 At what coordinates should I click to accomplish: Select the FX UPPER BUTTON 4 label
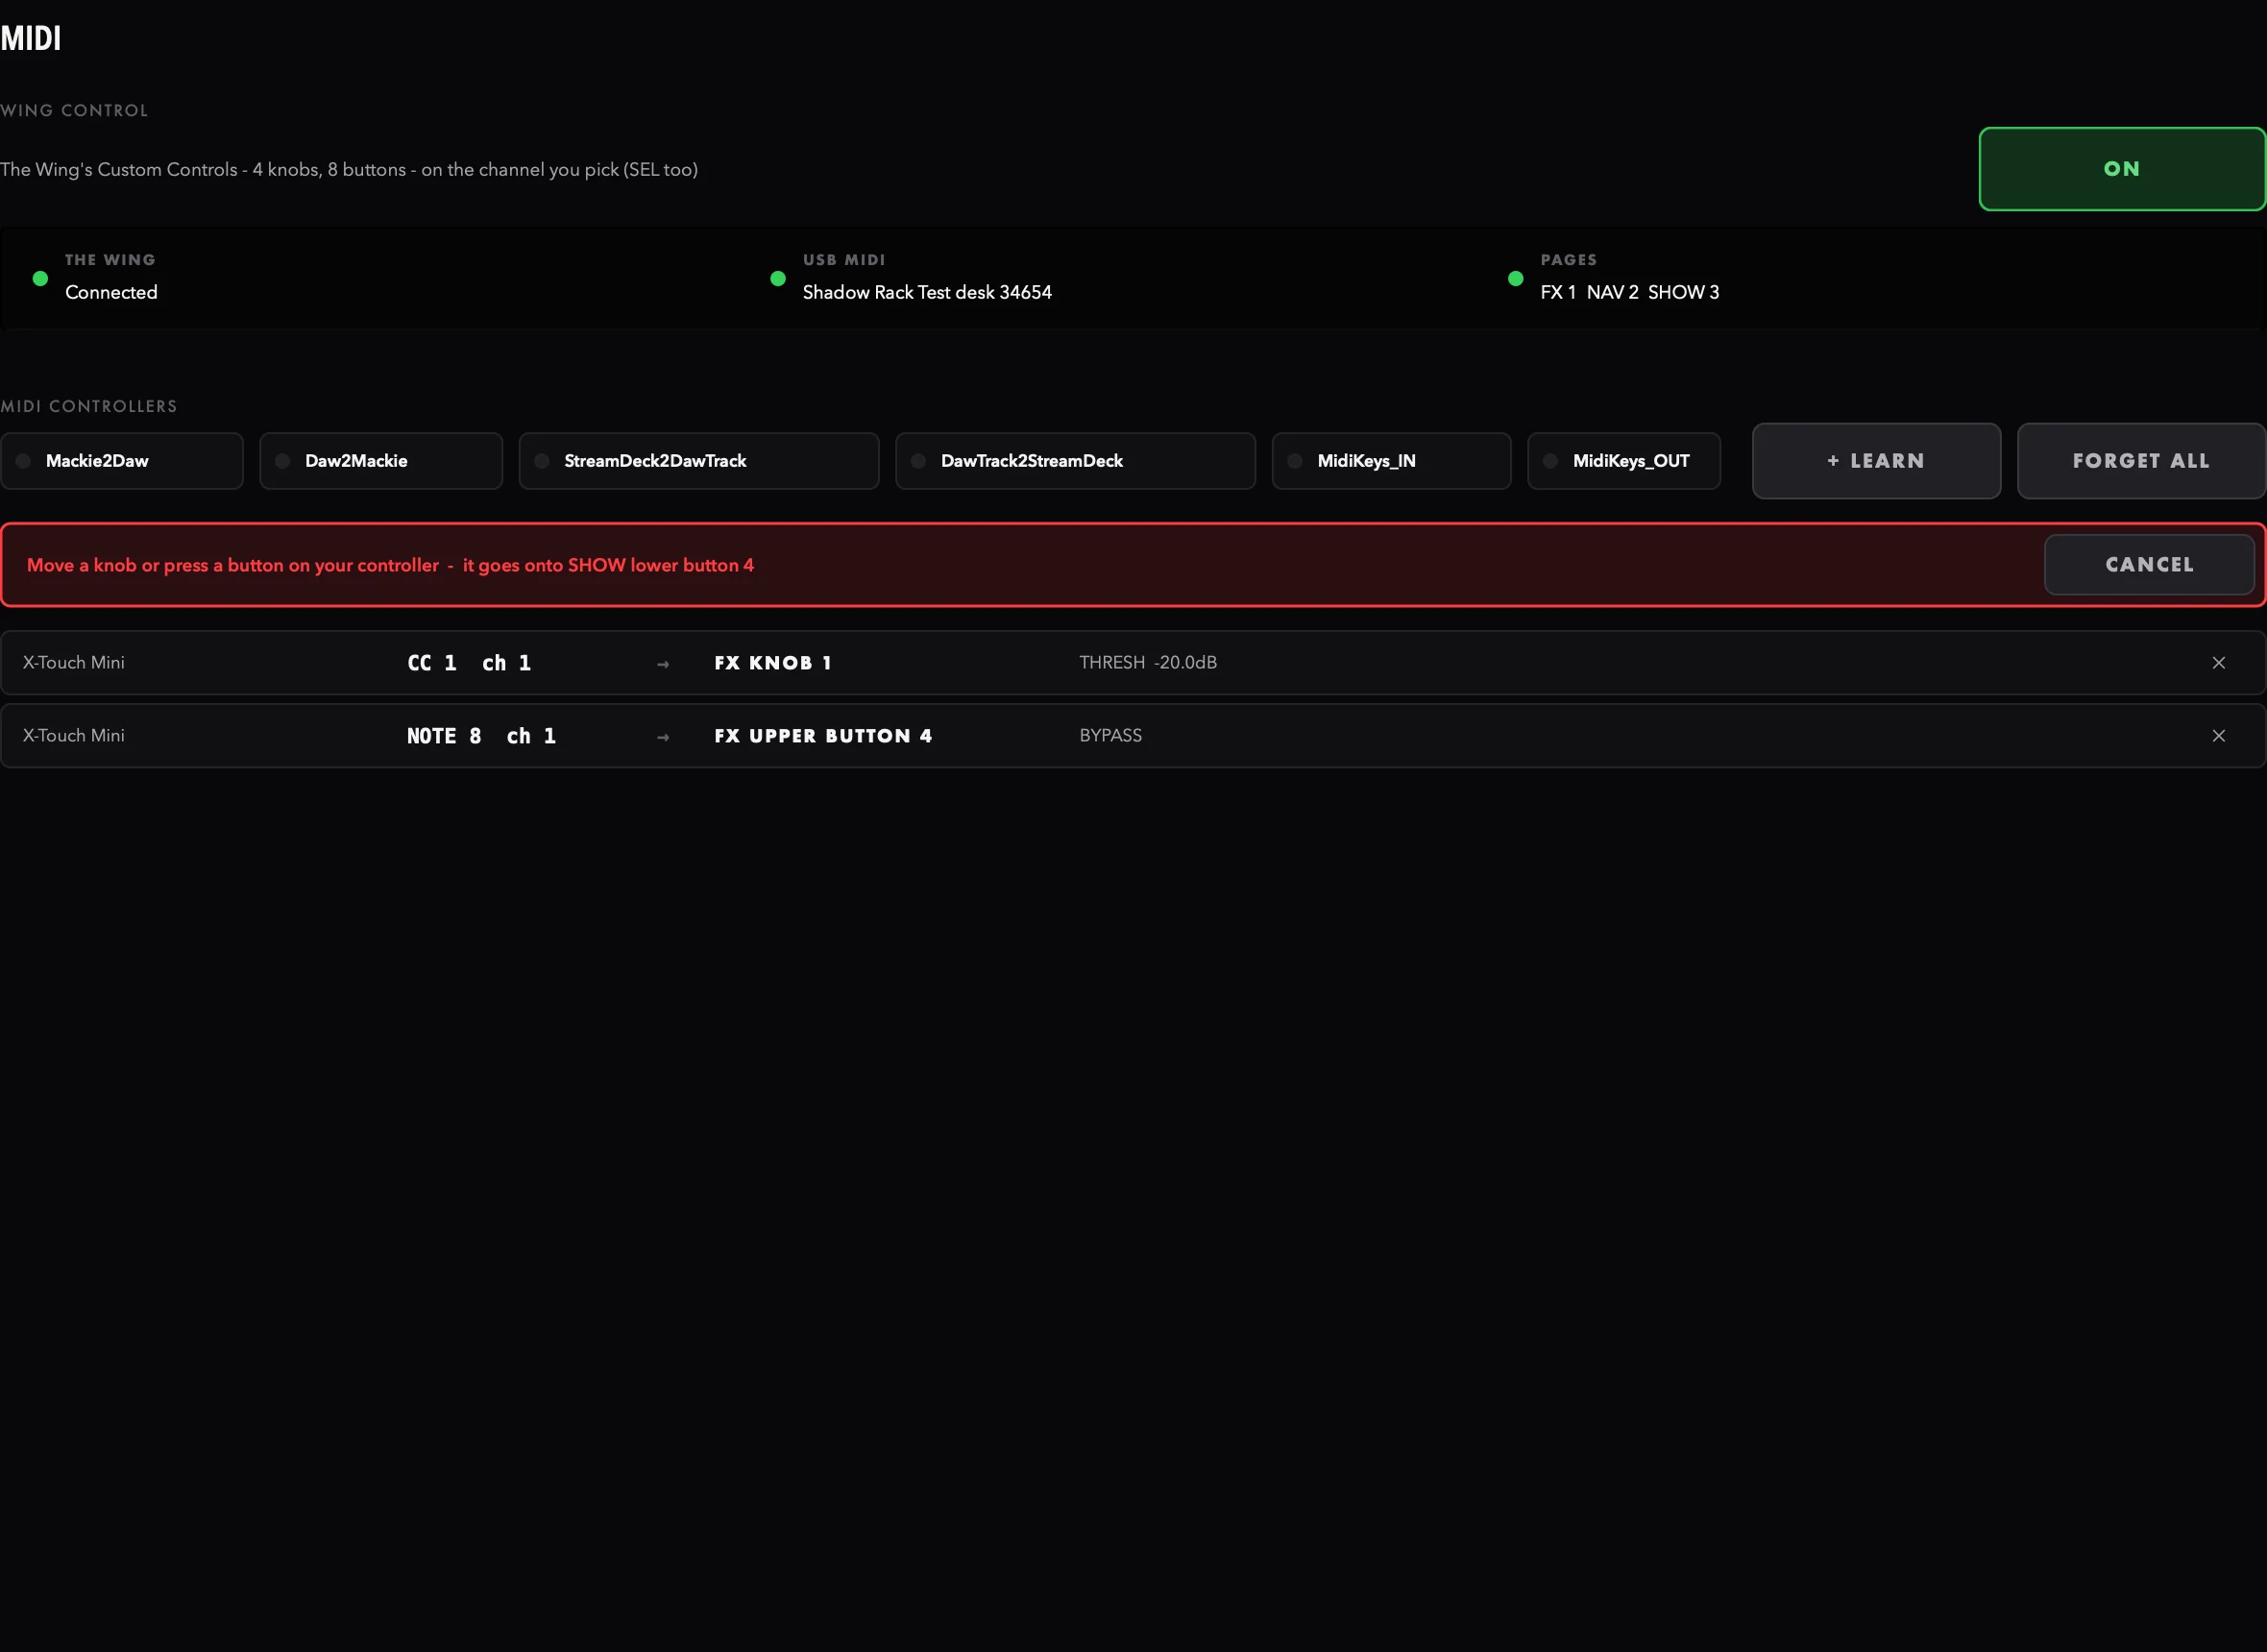(x=823, y=736)
